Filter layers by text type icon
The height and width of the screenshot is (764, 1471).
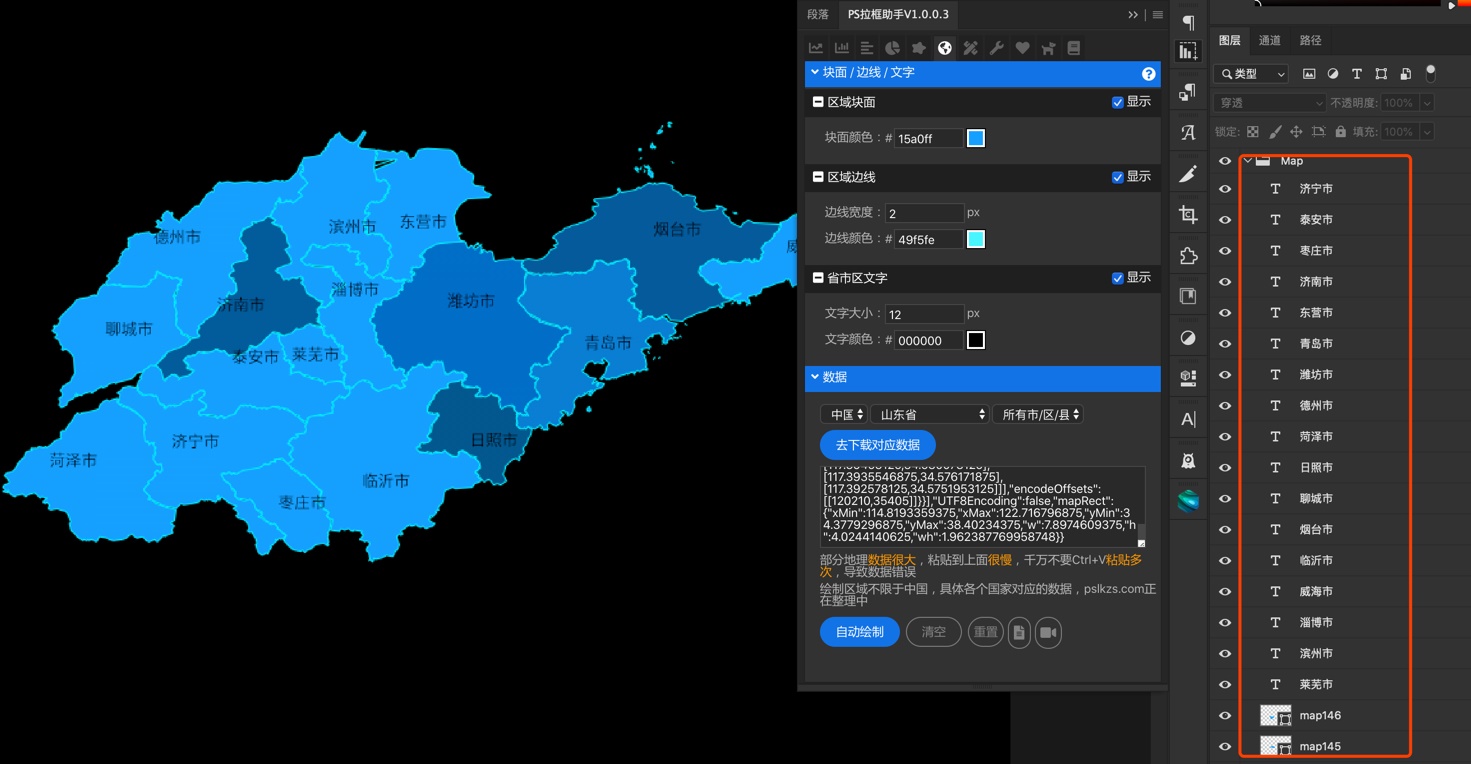[1357, 74]
